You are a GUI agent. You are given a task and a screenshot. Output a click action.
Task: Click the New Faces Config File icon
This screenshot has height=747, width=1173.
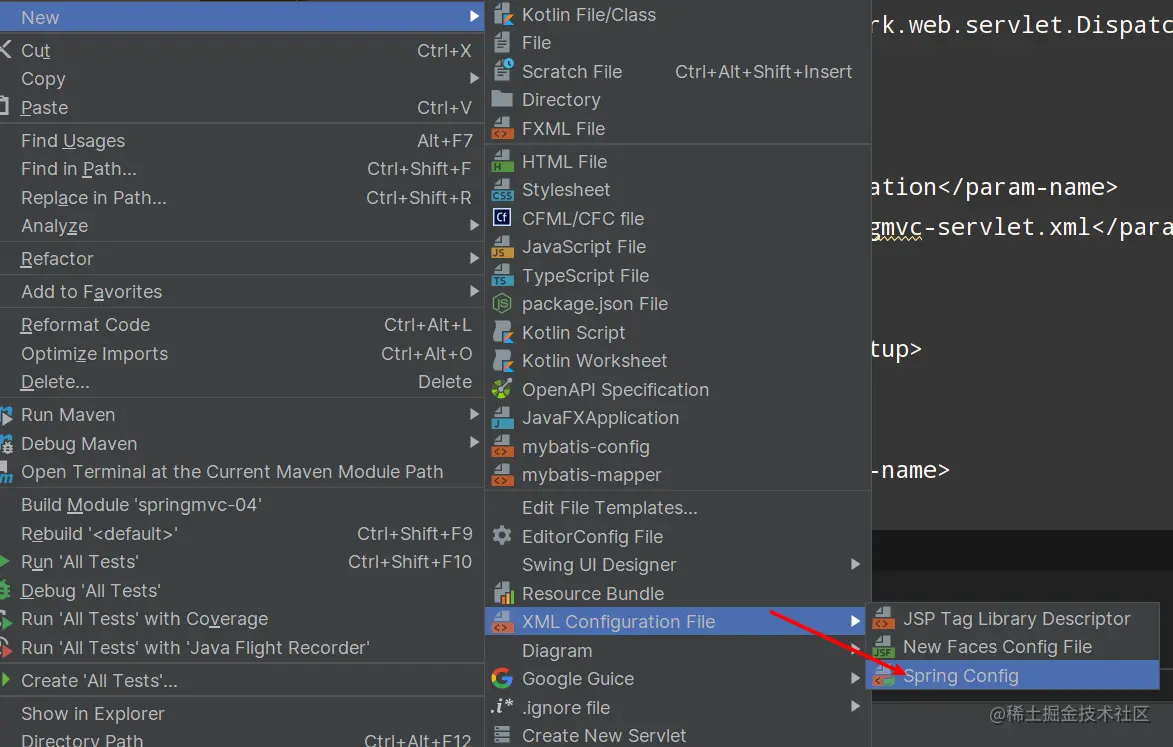[884, 647]
